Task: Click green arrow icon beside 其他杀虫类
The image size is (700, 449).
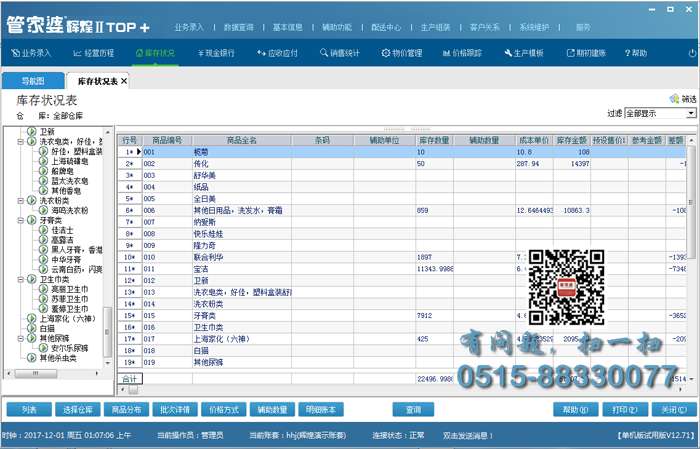Action: (x=32, y=358)
